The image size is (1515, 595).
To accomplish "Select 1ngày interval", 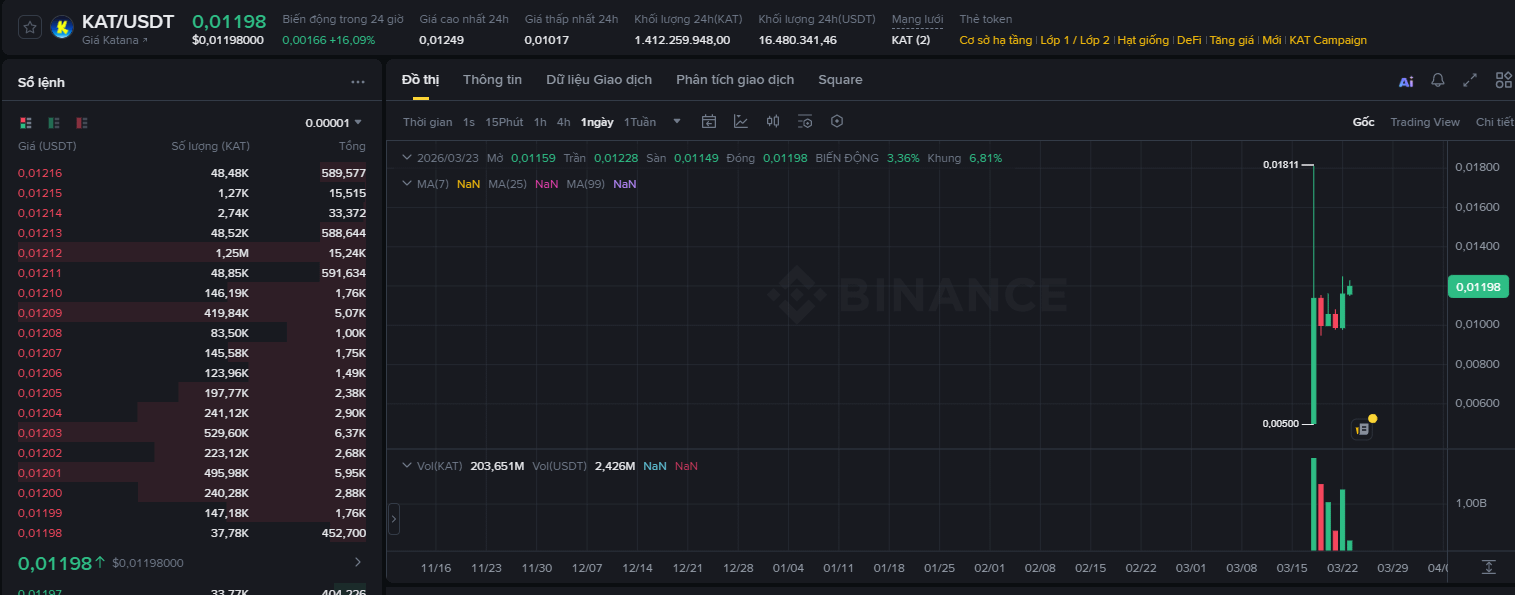I will (x=597, y=122).
